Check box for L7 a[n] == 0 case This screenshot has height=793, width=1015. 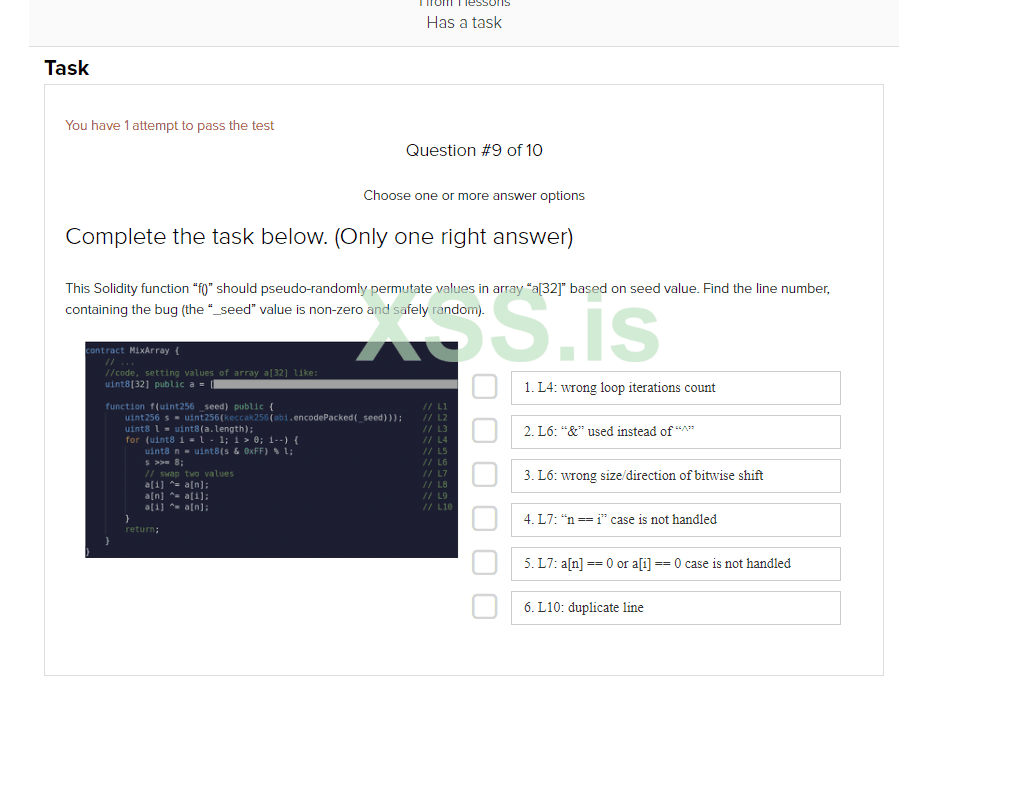(484, 563)
